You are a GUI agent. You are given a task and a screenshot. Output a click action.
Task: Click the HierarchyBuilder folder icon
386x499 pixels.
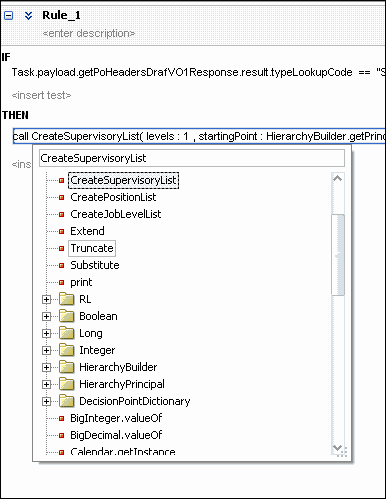67,367
